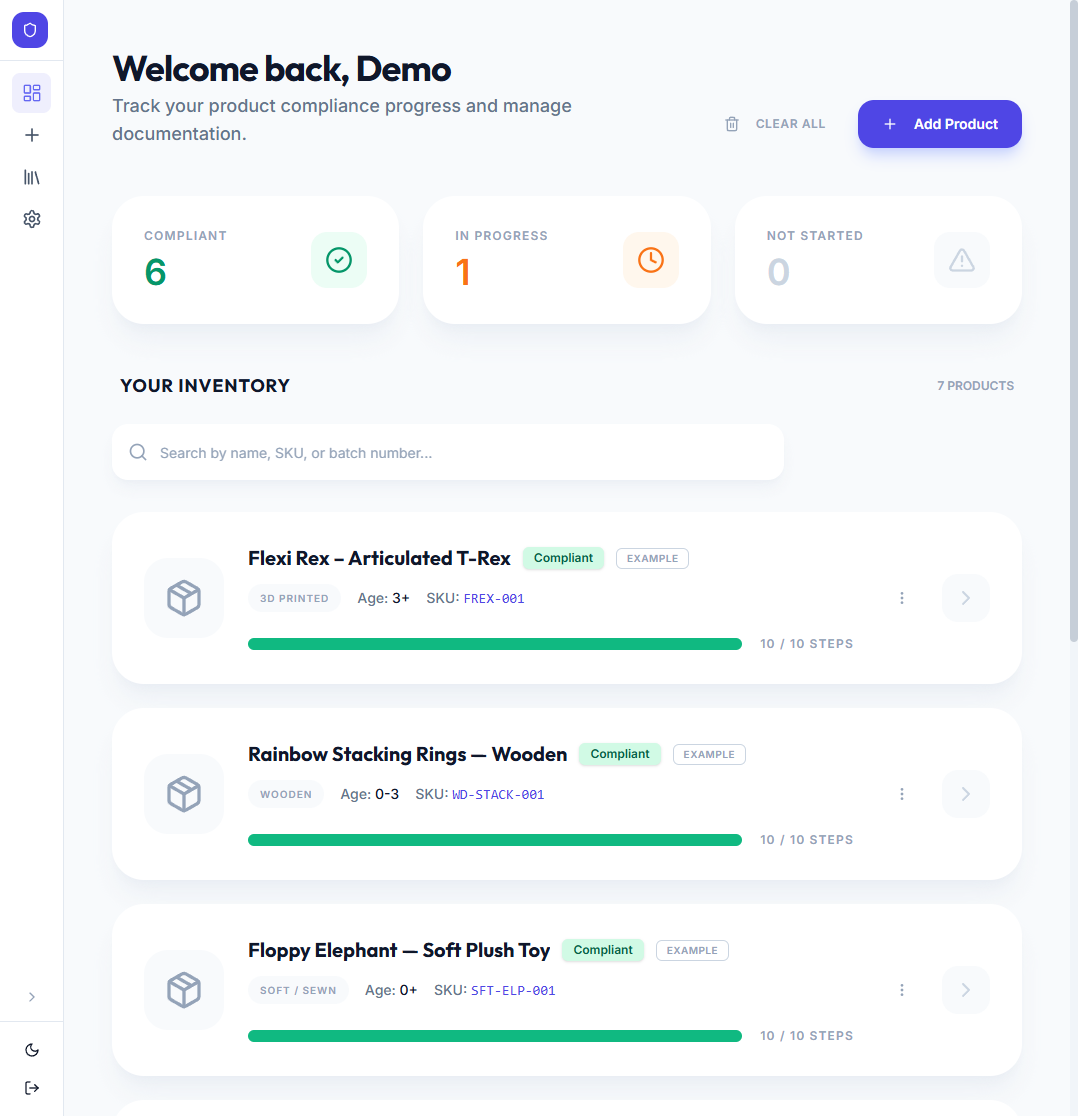Select the Compliant count 6

155,272
